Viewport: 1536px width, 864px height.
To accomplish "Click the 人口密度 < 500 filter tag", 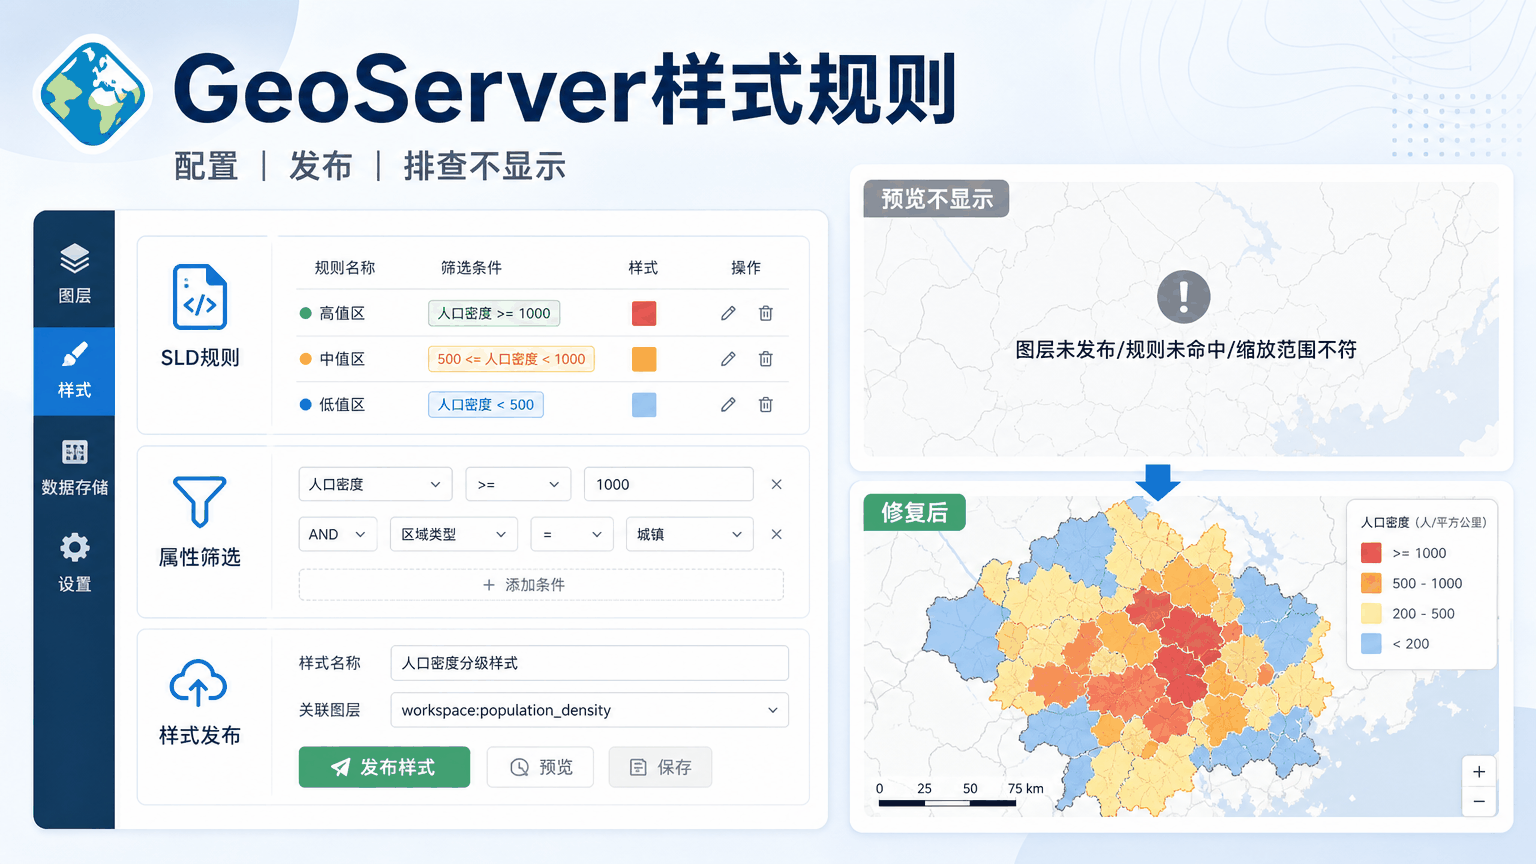I will (486, 405).
